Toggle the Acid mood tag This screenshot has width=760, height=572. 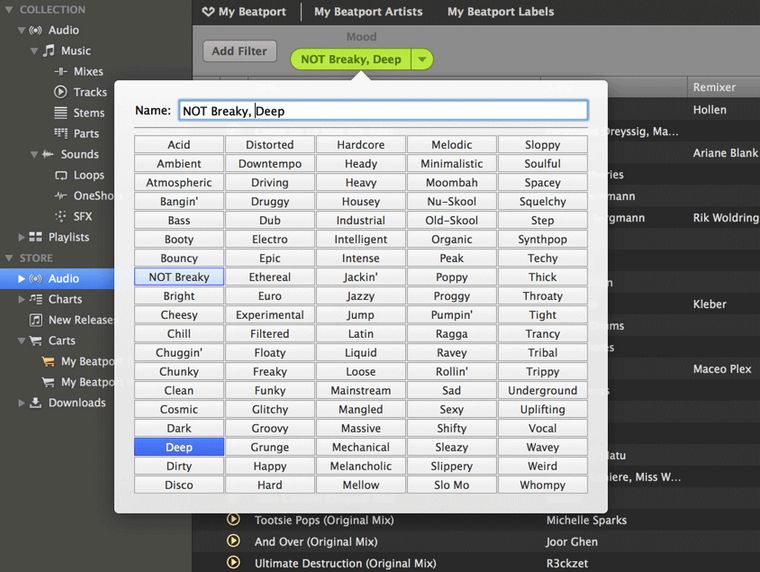click(x=179, y=144)
